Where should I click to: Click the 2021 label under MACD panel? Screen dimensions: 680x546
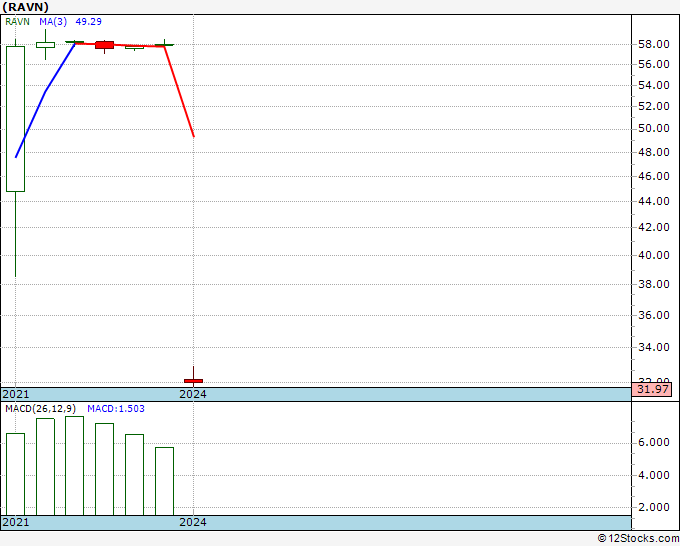pos(16,522)
